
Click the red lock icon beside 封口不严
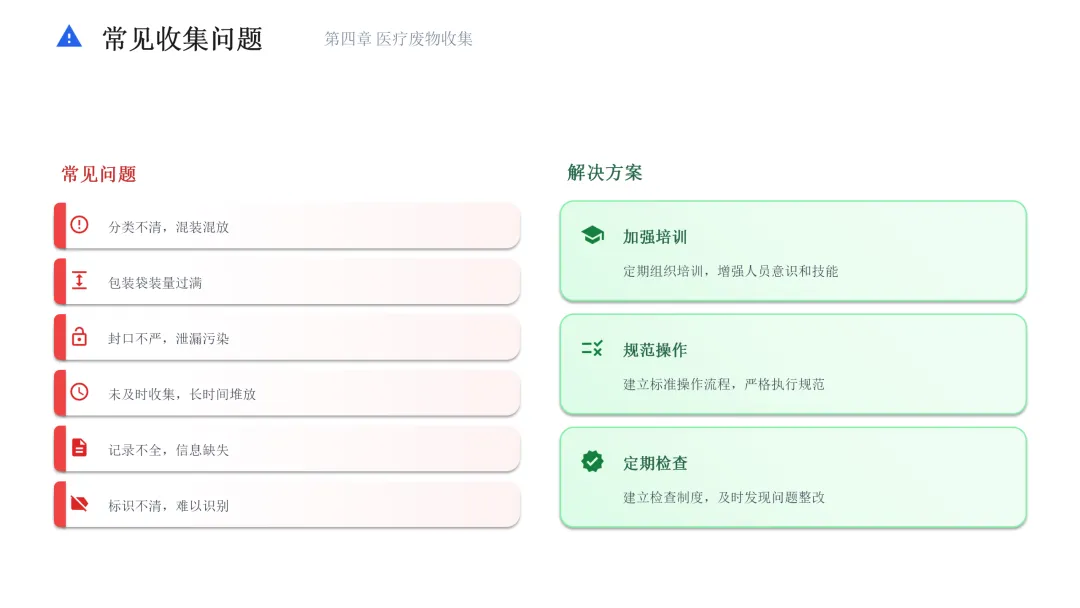pos(79,337)
